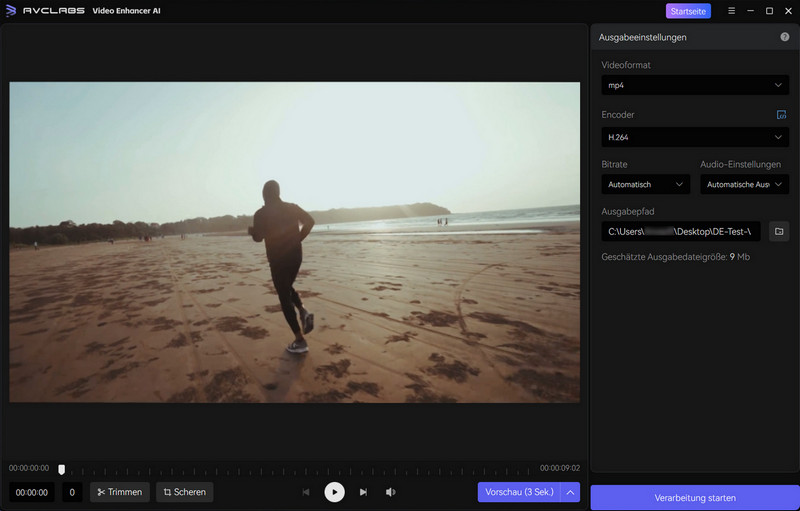Image resolution: width=800 pixels, height=511 pixels.
Task: Mute the video with the speaker icon
Action: [x=391, y=492]
